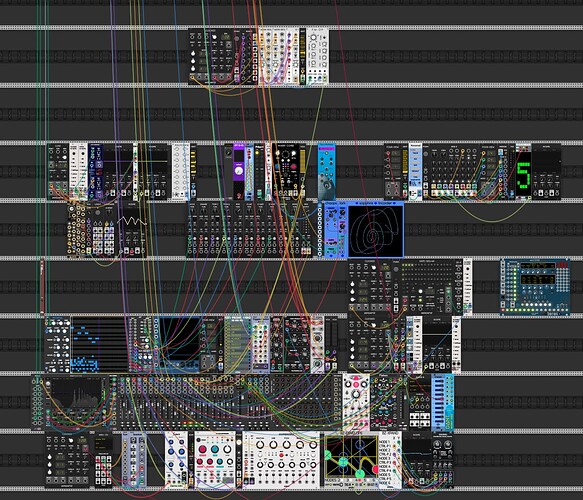
Task: Click the large knob on cyan-blue module
Action: (x=326, y=185)
